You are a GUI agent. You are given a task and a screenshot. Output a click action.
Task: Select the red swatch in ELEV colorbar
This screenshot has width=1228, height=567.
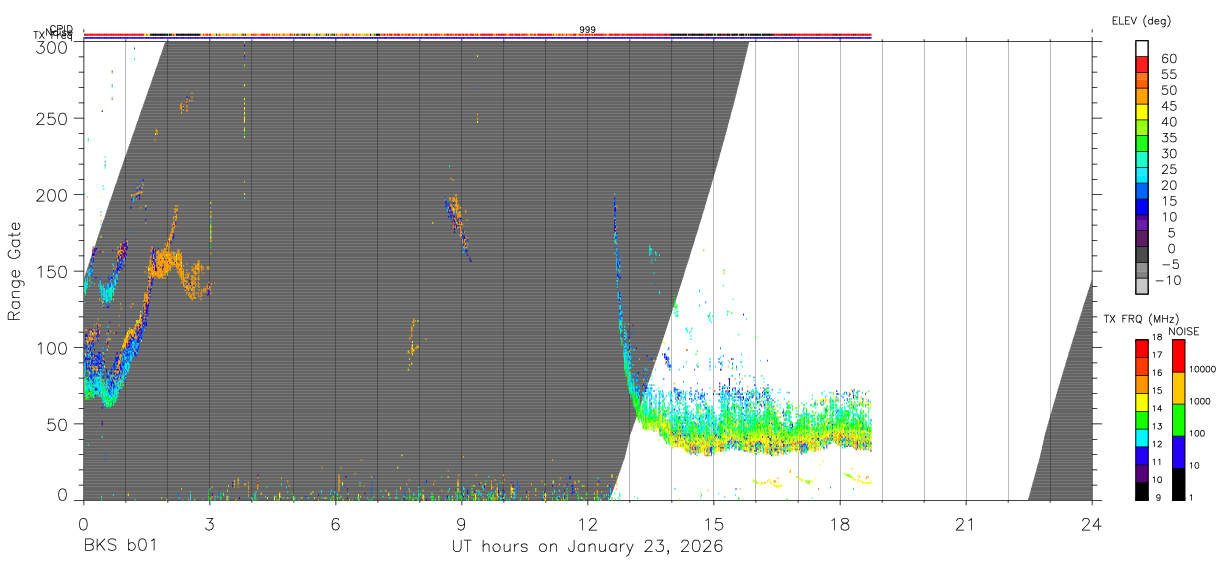[1142, 64]
